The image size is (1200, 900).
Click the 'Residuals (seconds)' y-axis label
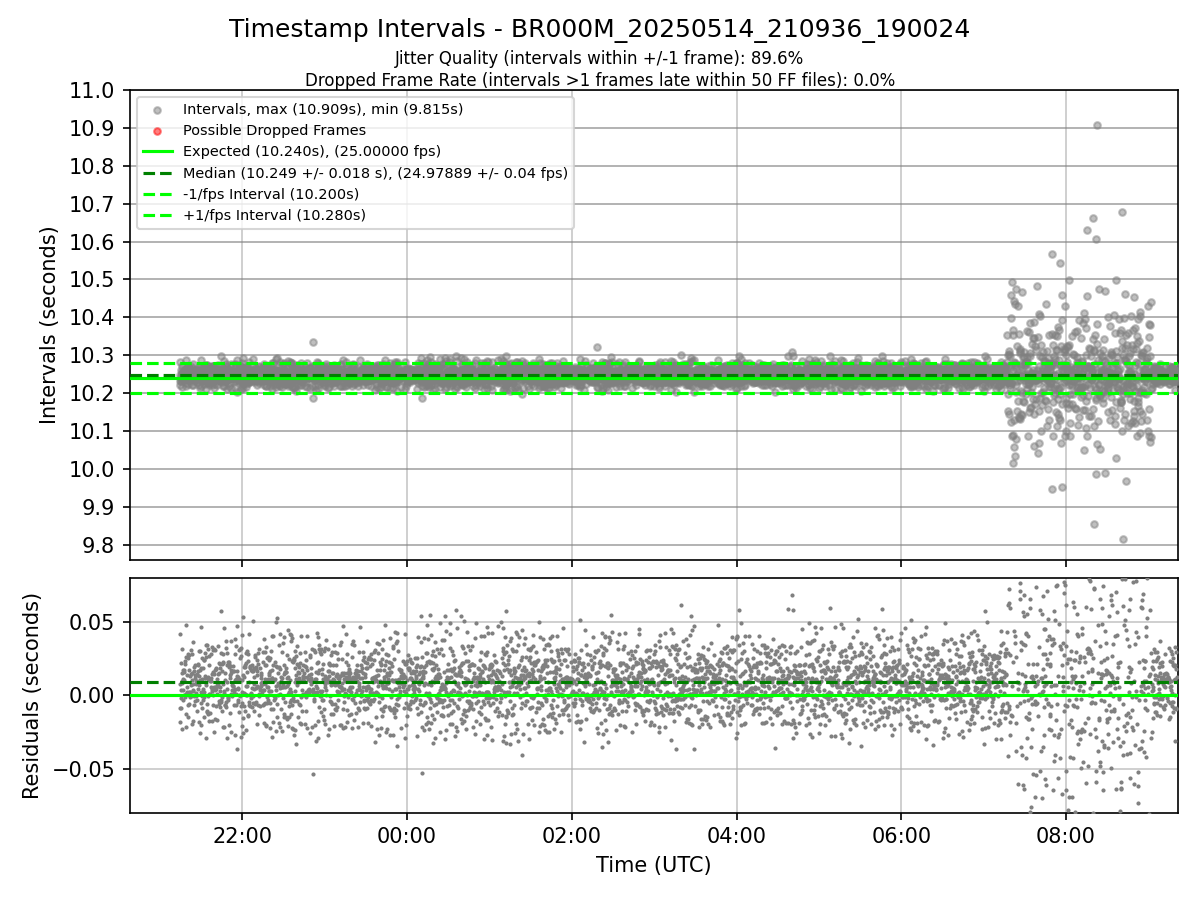pos(31,696)
